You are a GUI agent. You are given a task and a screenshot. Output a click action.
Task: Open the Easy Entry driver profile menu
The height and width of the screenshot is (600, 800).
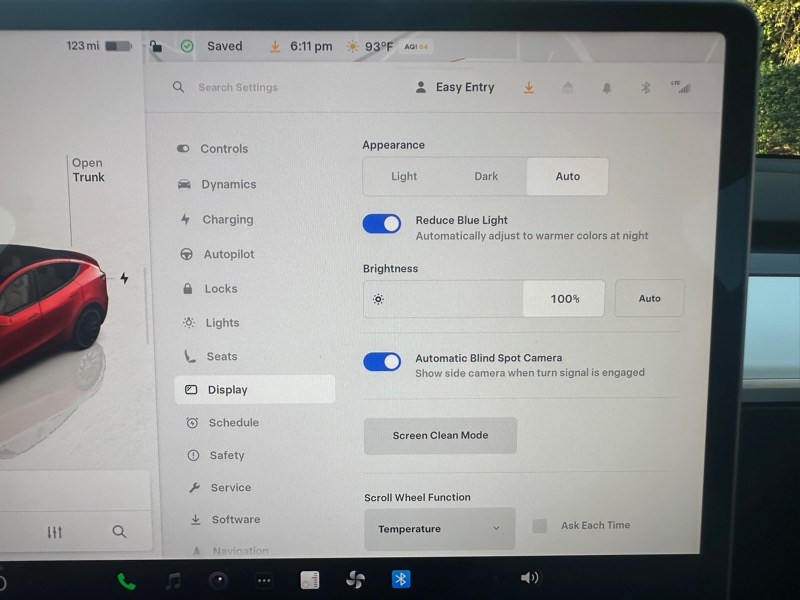(x=455, y=88)
